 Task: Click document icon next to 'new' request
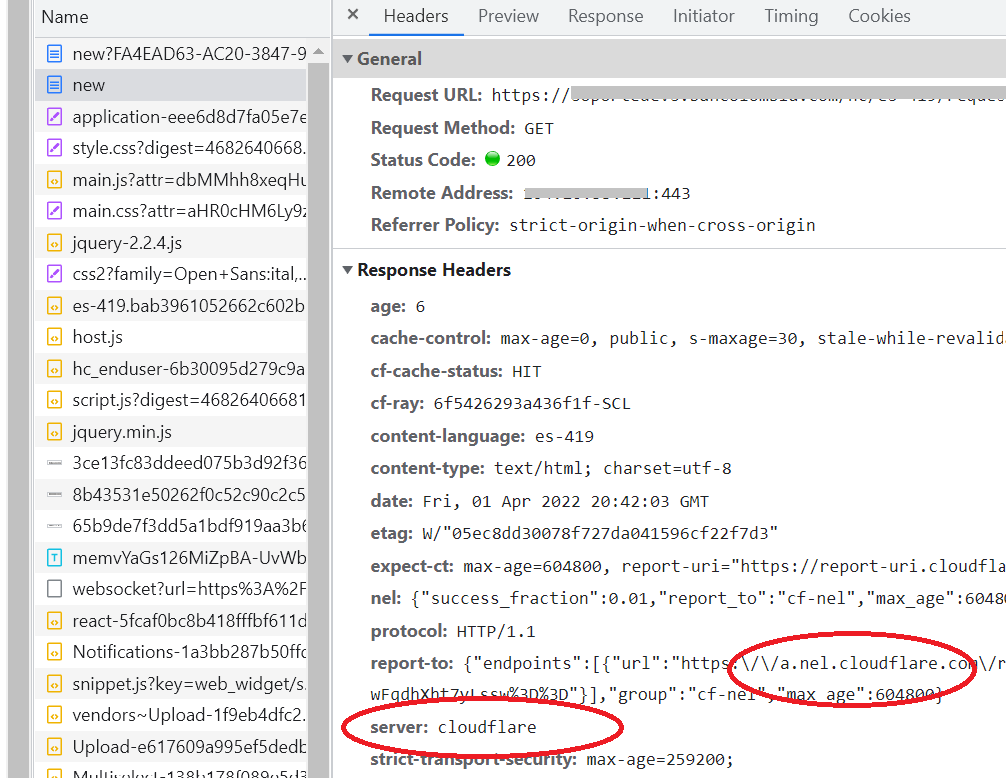54,85
